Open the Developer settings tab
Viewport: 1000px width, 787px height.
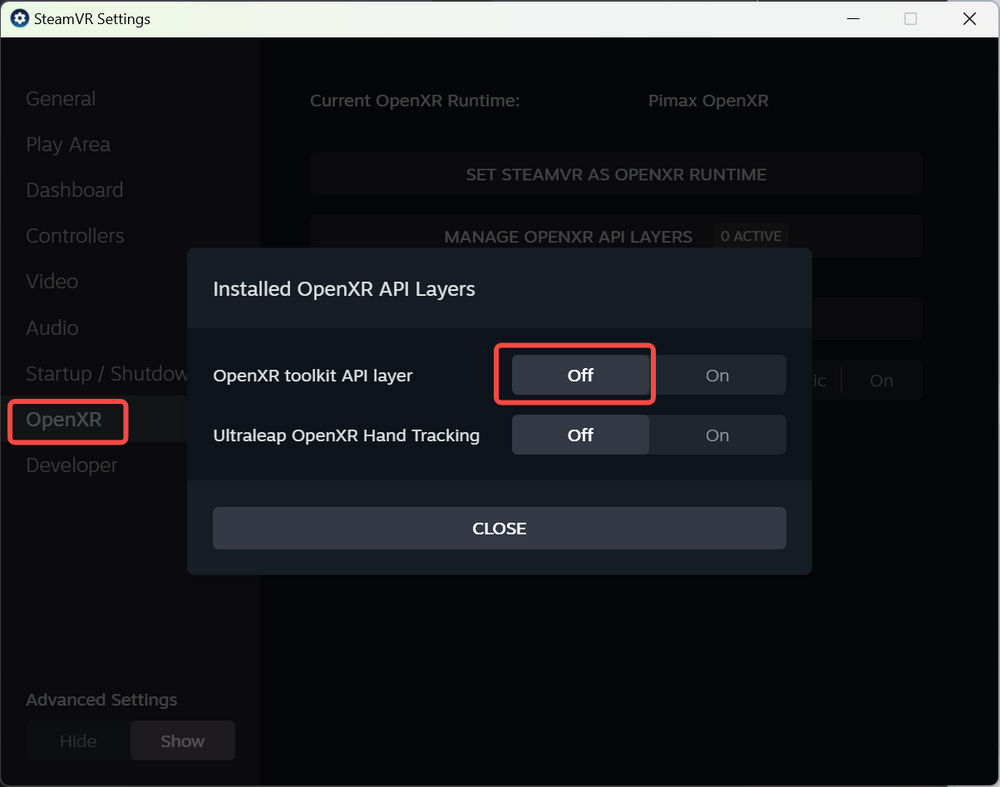pyautogui.click(x=71, y=466)
